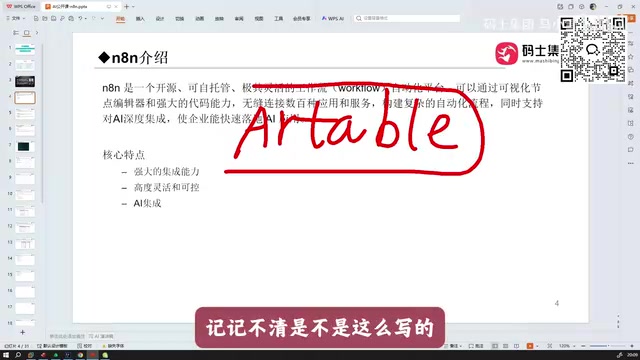Open Chrome from the taskbar
The height and width of the screenshot is (360, 640).
(80, 355)
